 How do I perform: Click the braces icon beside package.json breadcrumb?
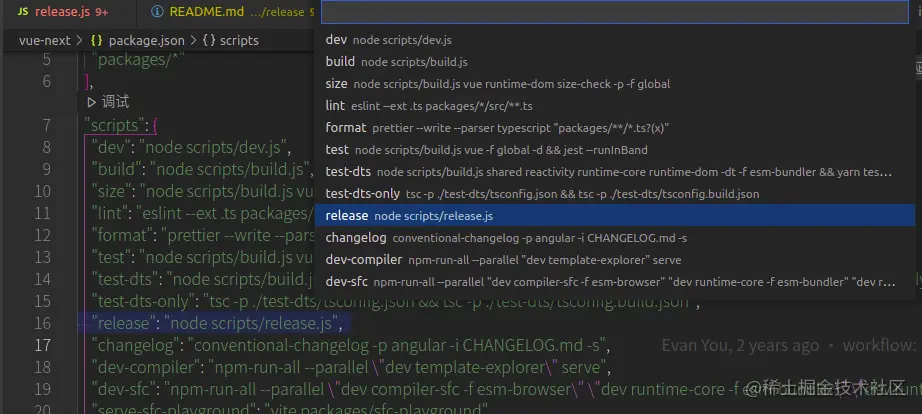pyautogui.click(x=97, y=41)
